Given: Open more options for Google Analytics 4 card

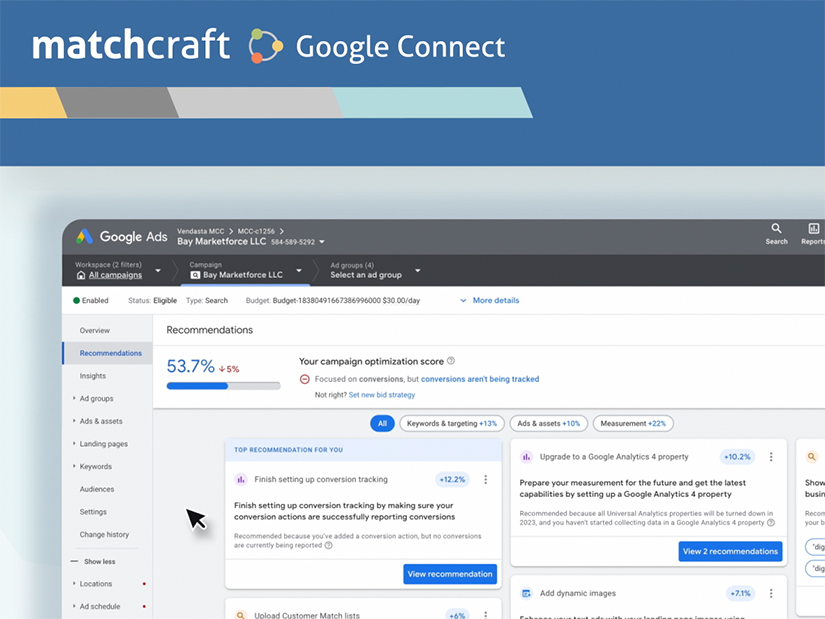Looking at the screenshot, I should pos(771,457).
